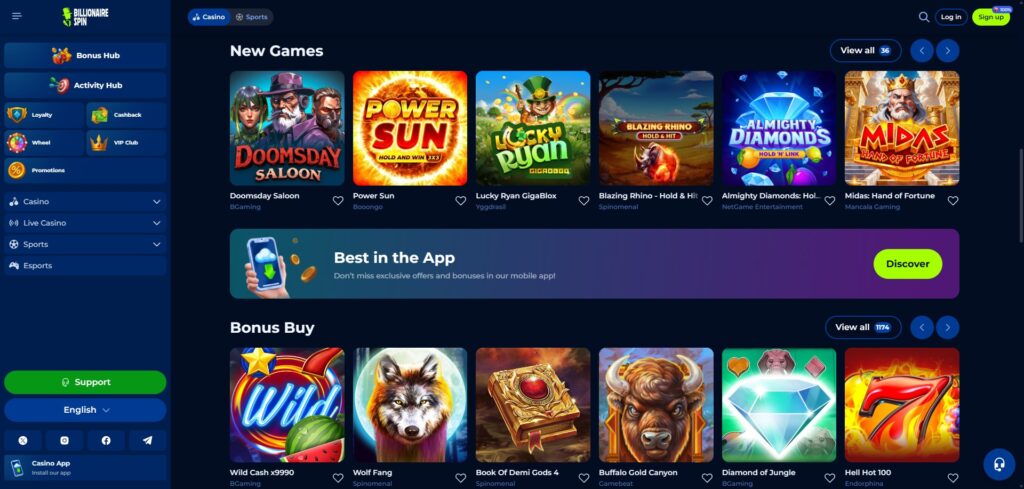Click the Discover button
This screenshot has height=489, width=1024.
(907, 264)
